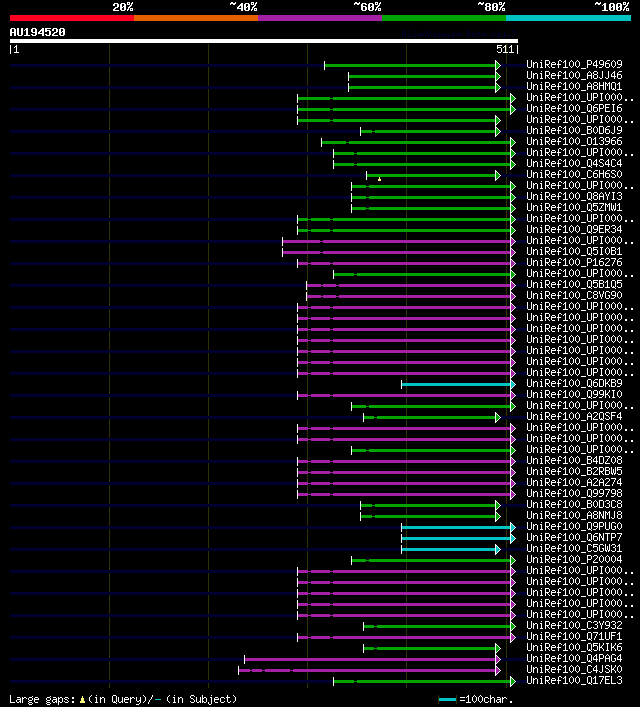Select UniRef100_Q99798 hit name
This screenshot has height=707, width=640.
tap(574, 493)
